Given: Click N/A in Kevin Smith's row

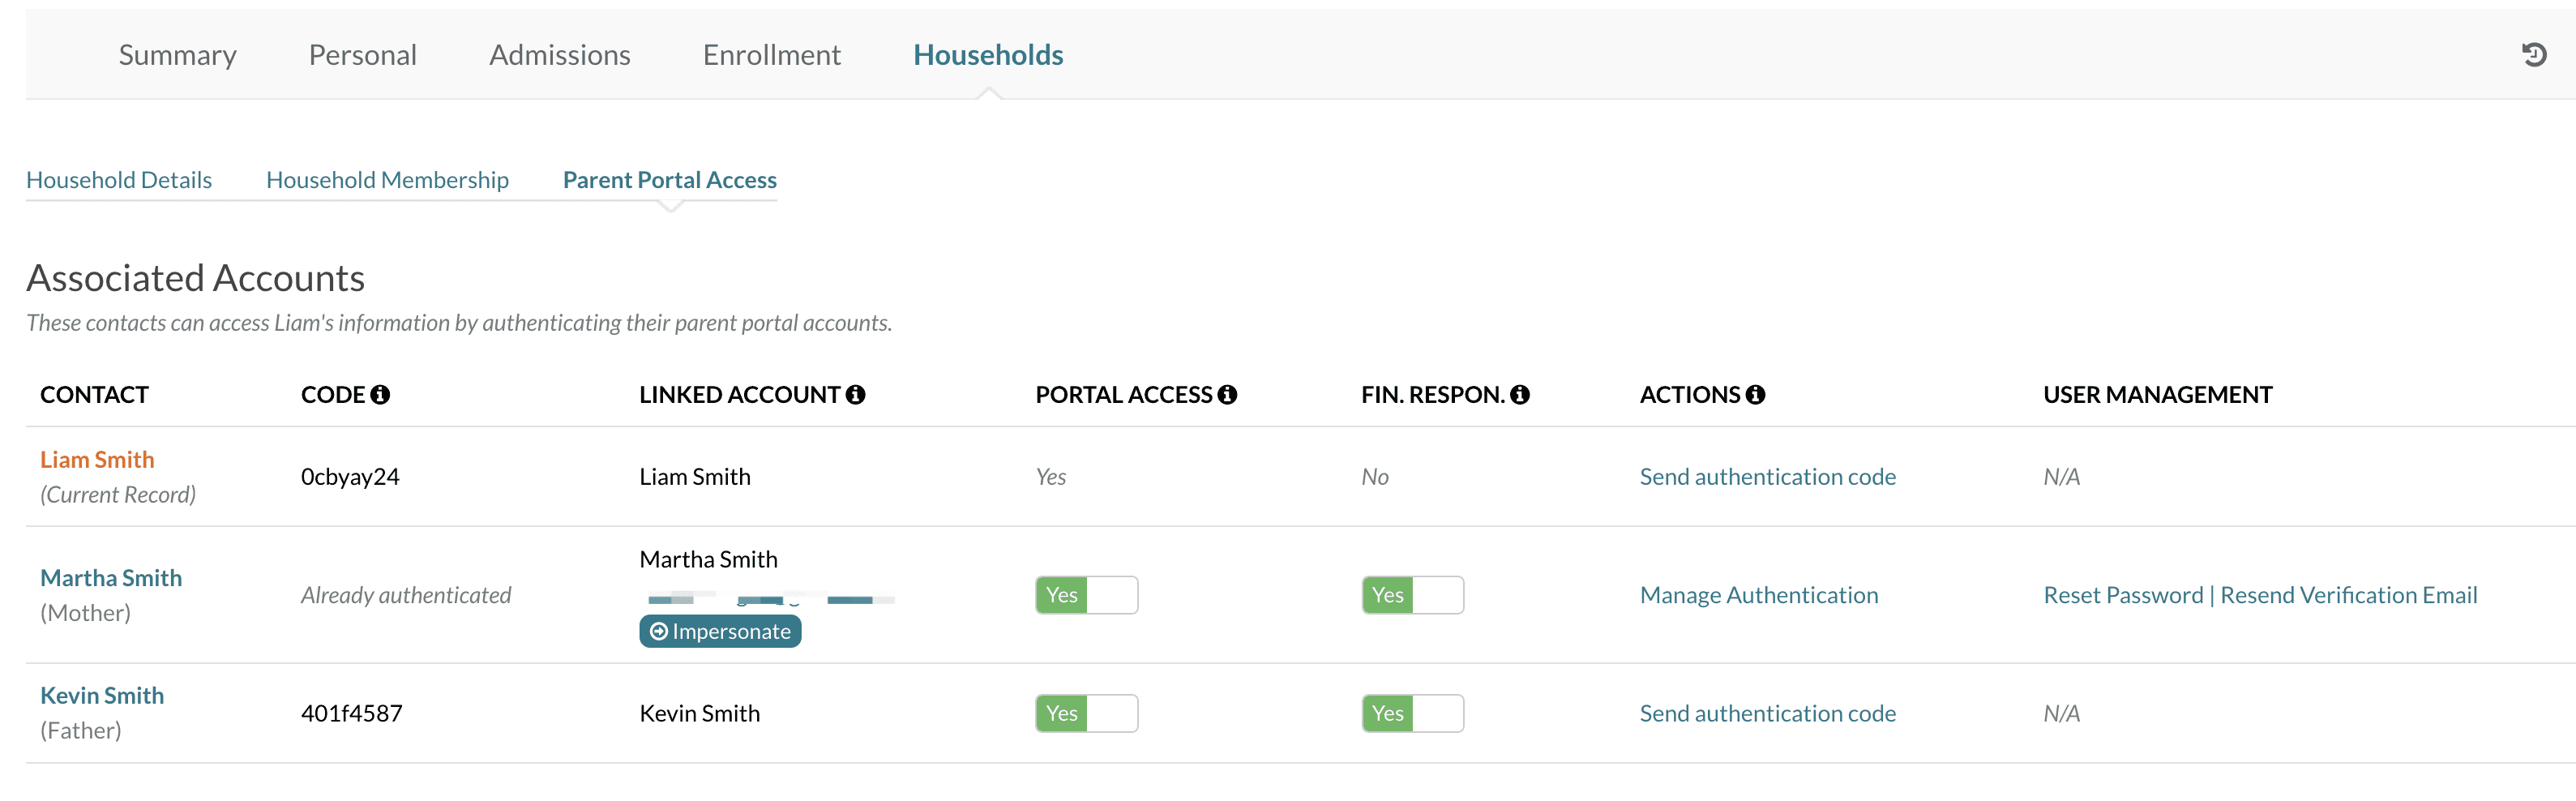Looking at the screenshot, I should coord(2061,713).
